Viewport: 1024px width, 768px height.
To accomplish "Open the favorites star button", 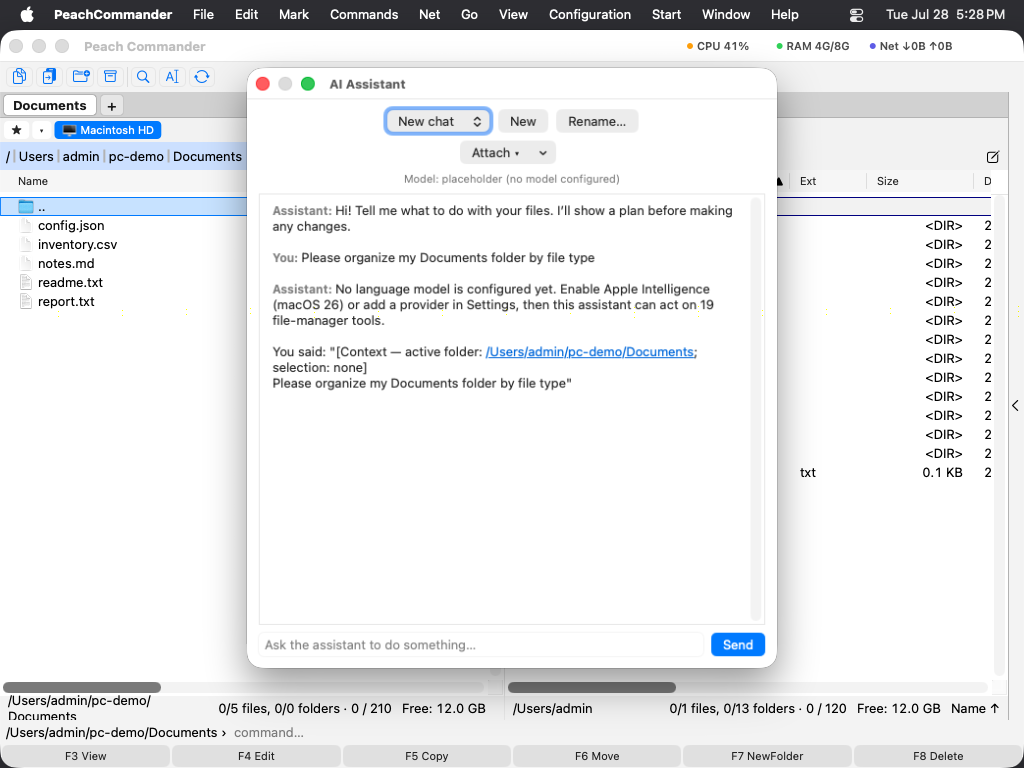I will (x=16, y=130).
